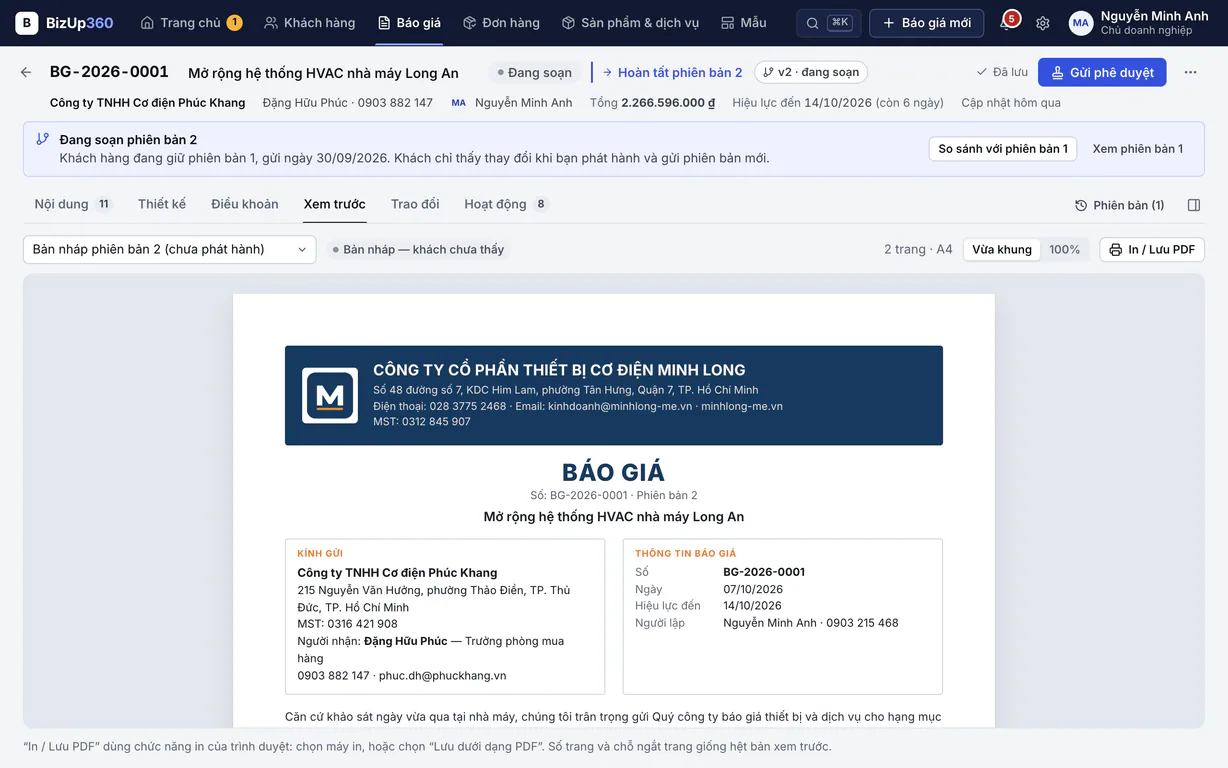Click the Đang soạn status badge
The image size is (1228, 768).
pyautogui.click(x=535, y=72)
